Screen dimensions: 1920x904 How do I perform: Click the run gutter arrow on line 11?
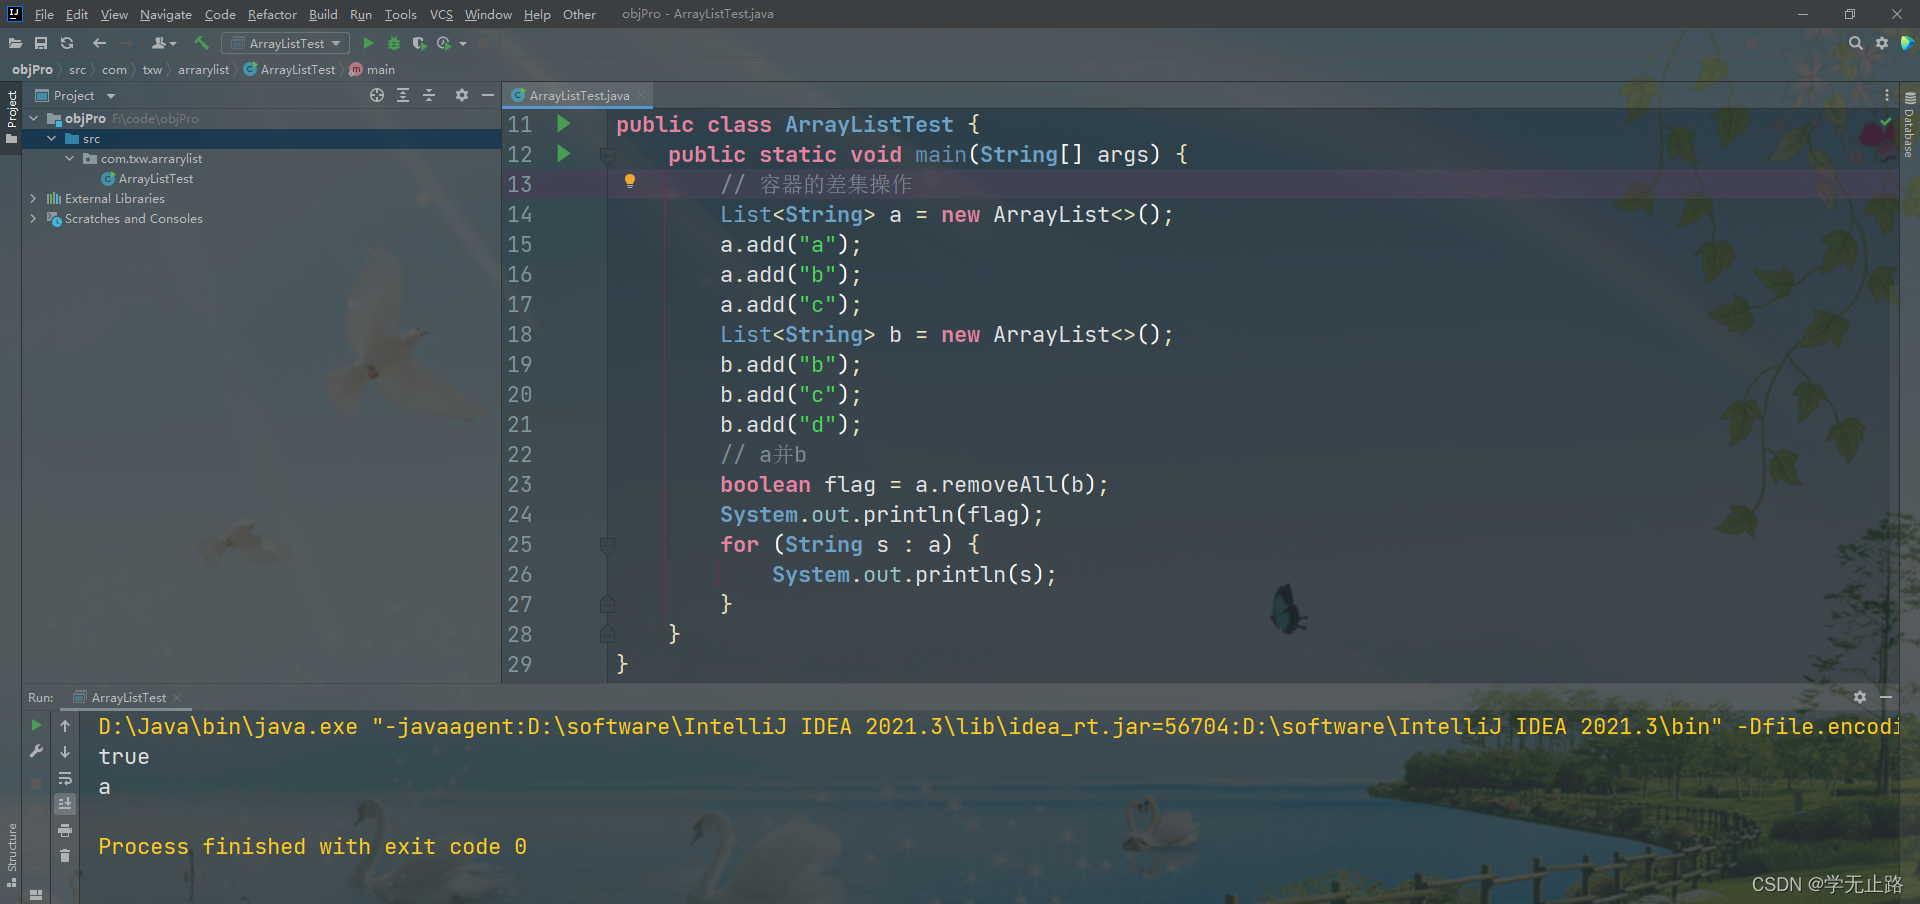pyautogui.click(x=563, y=124)
